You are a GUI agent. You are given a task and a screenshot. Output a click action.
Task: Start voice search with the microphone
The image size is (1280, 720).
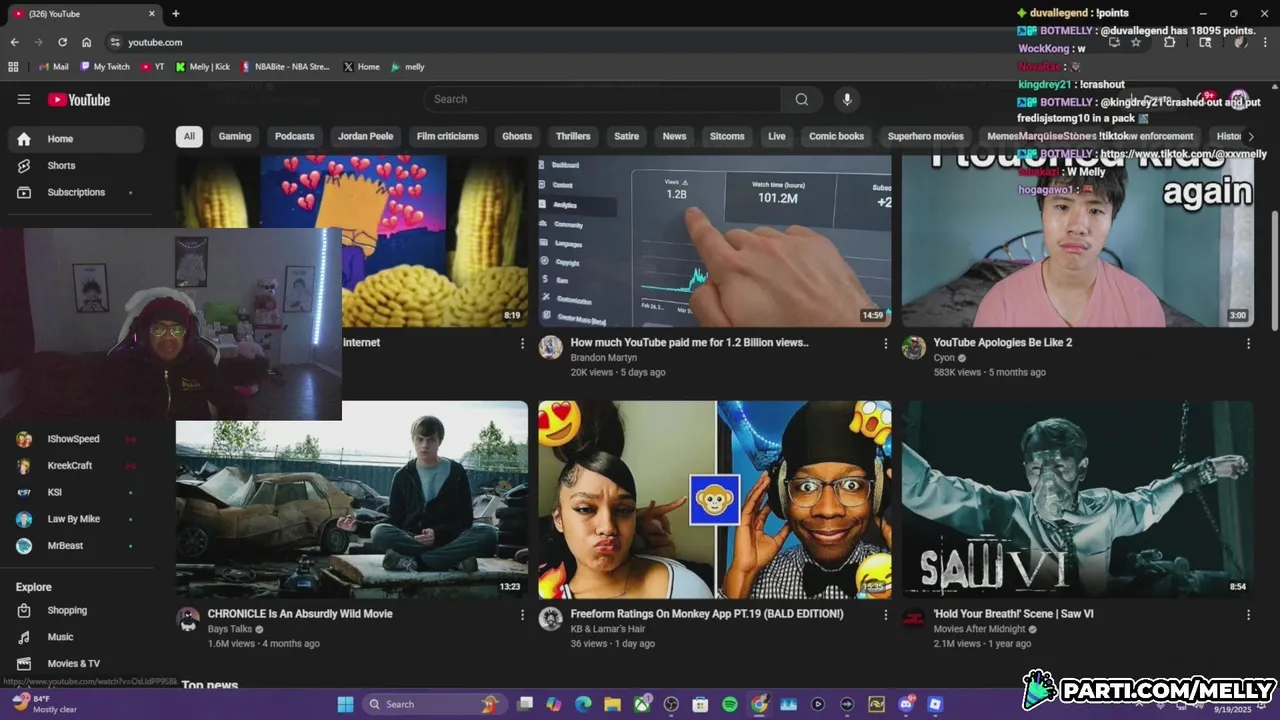click(x=847, y=99)
